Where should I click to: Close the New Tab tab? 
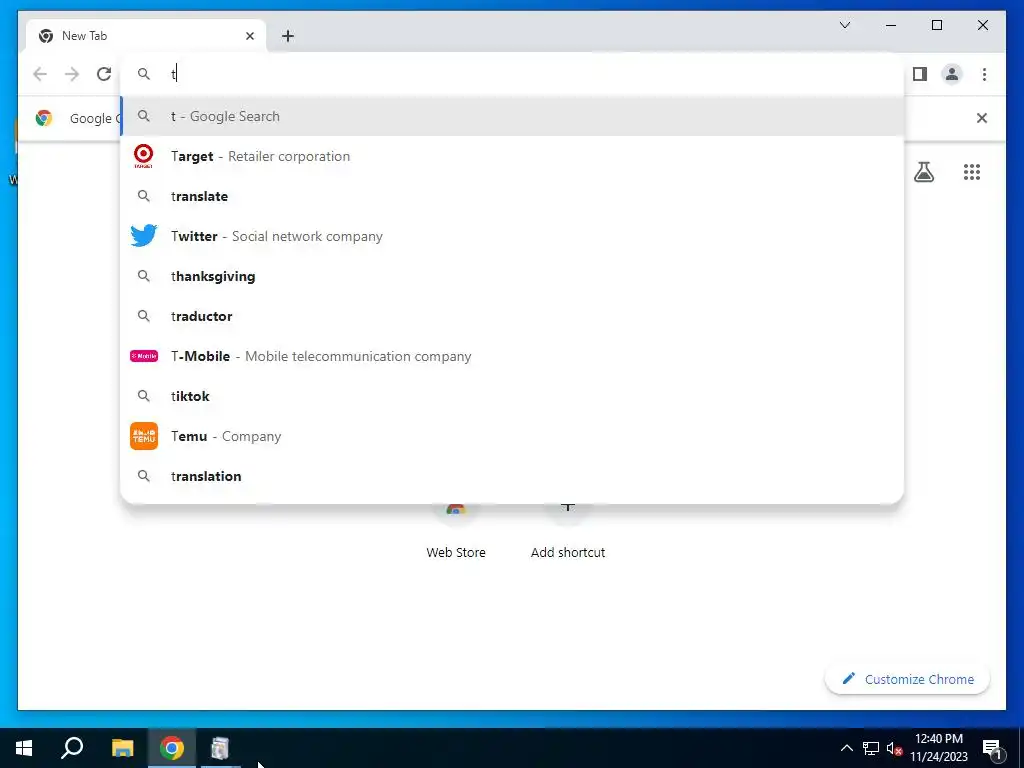[249, 36]
